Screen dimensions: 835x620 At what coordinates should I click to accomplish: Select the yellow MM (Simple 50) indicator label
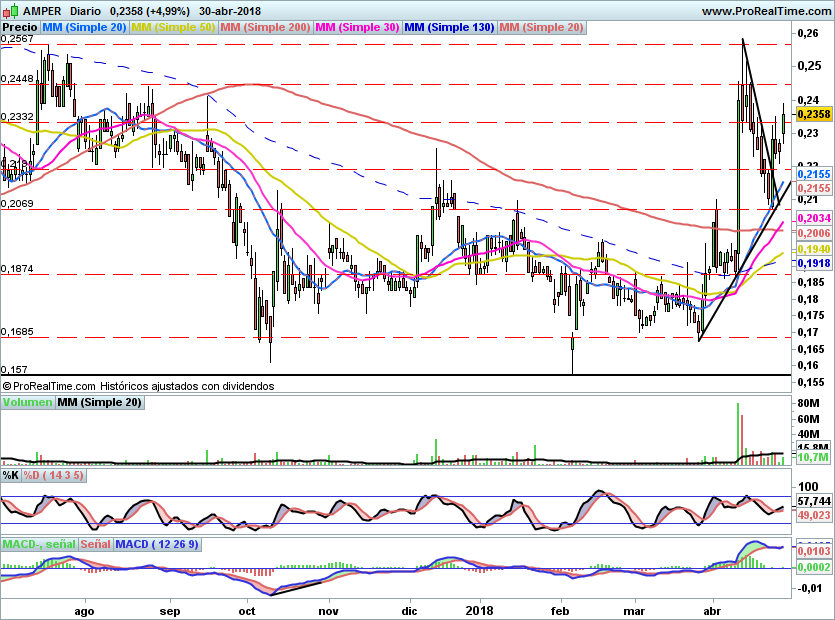173,28
